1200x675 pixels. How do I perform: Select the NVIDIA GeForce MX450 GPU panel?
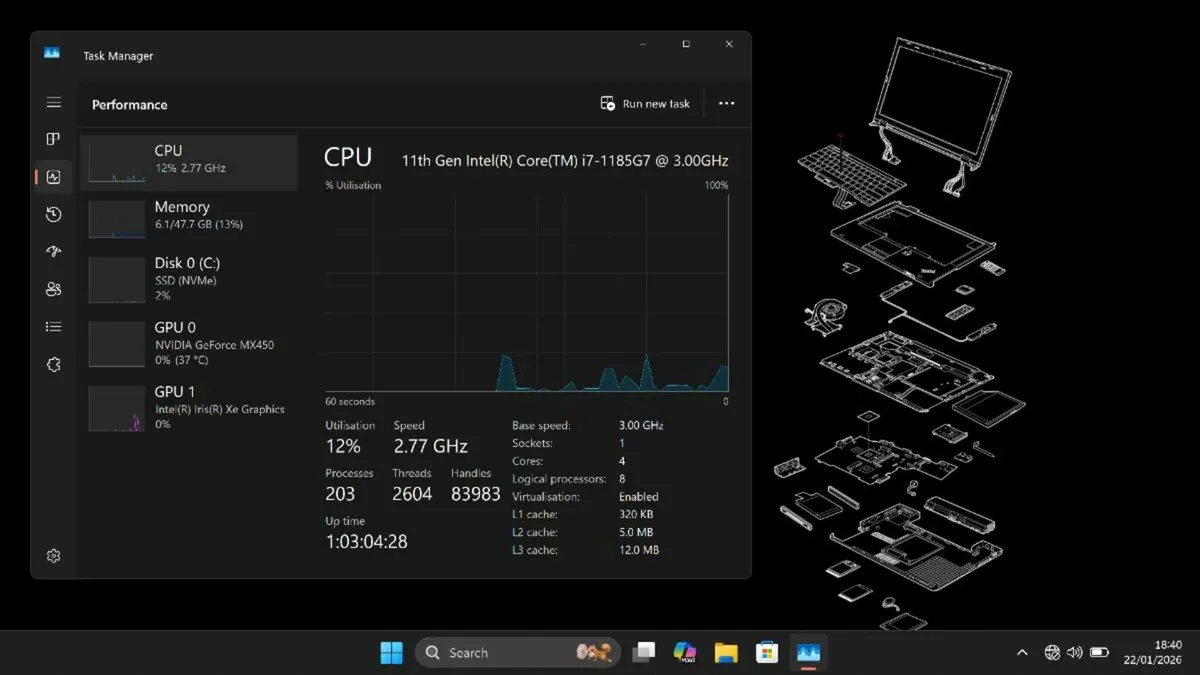click(190, 343)
